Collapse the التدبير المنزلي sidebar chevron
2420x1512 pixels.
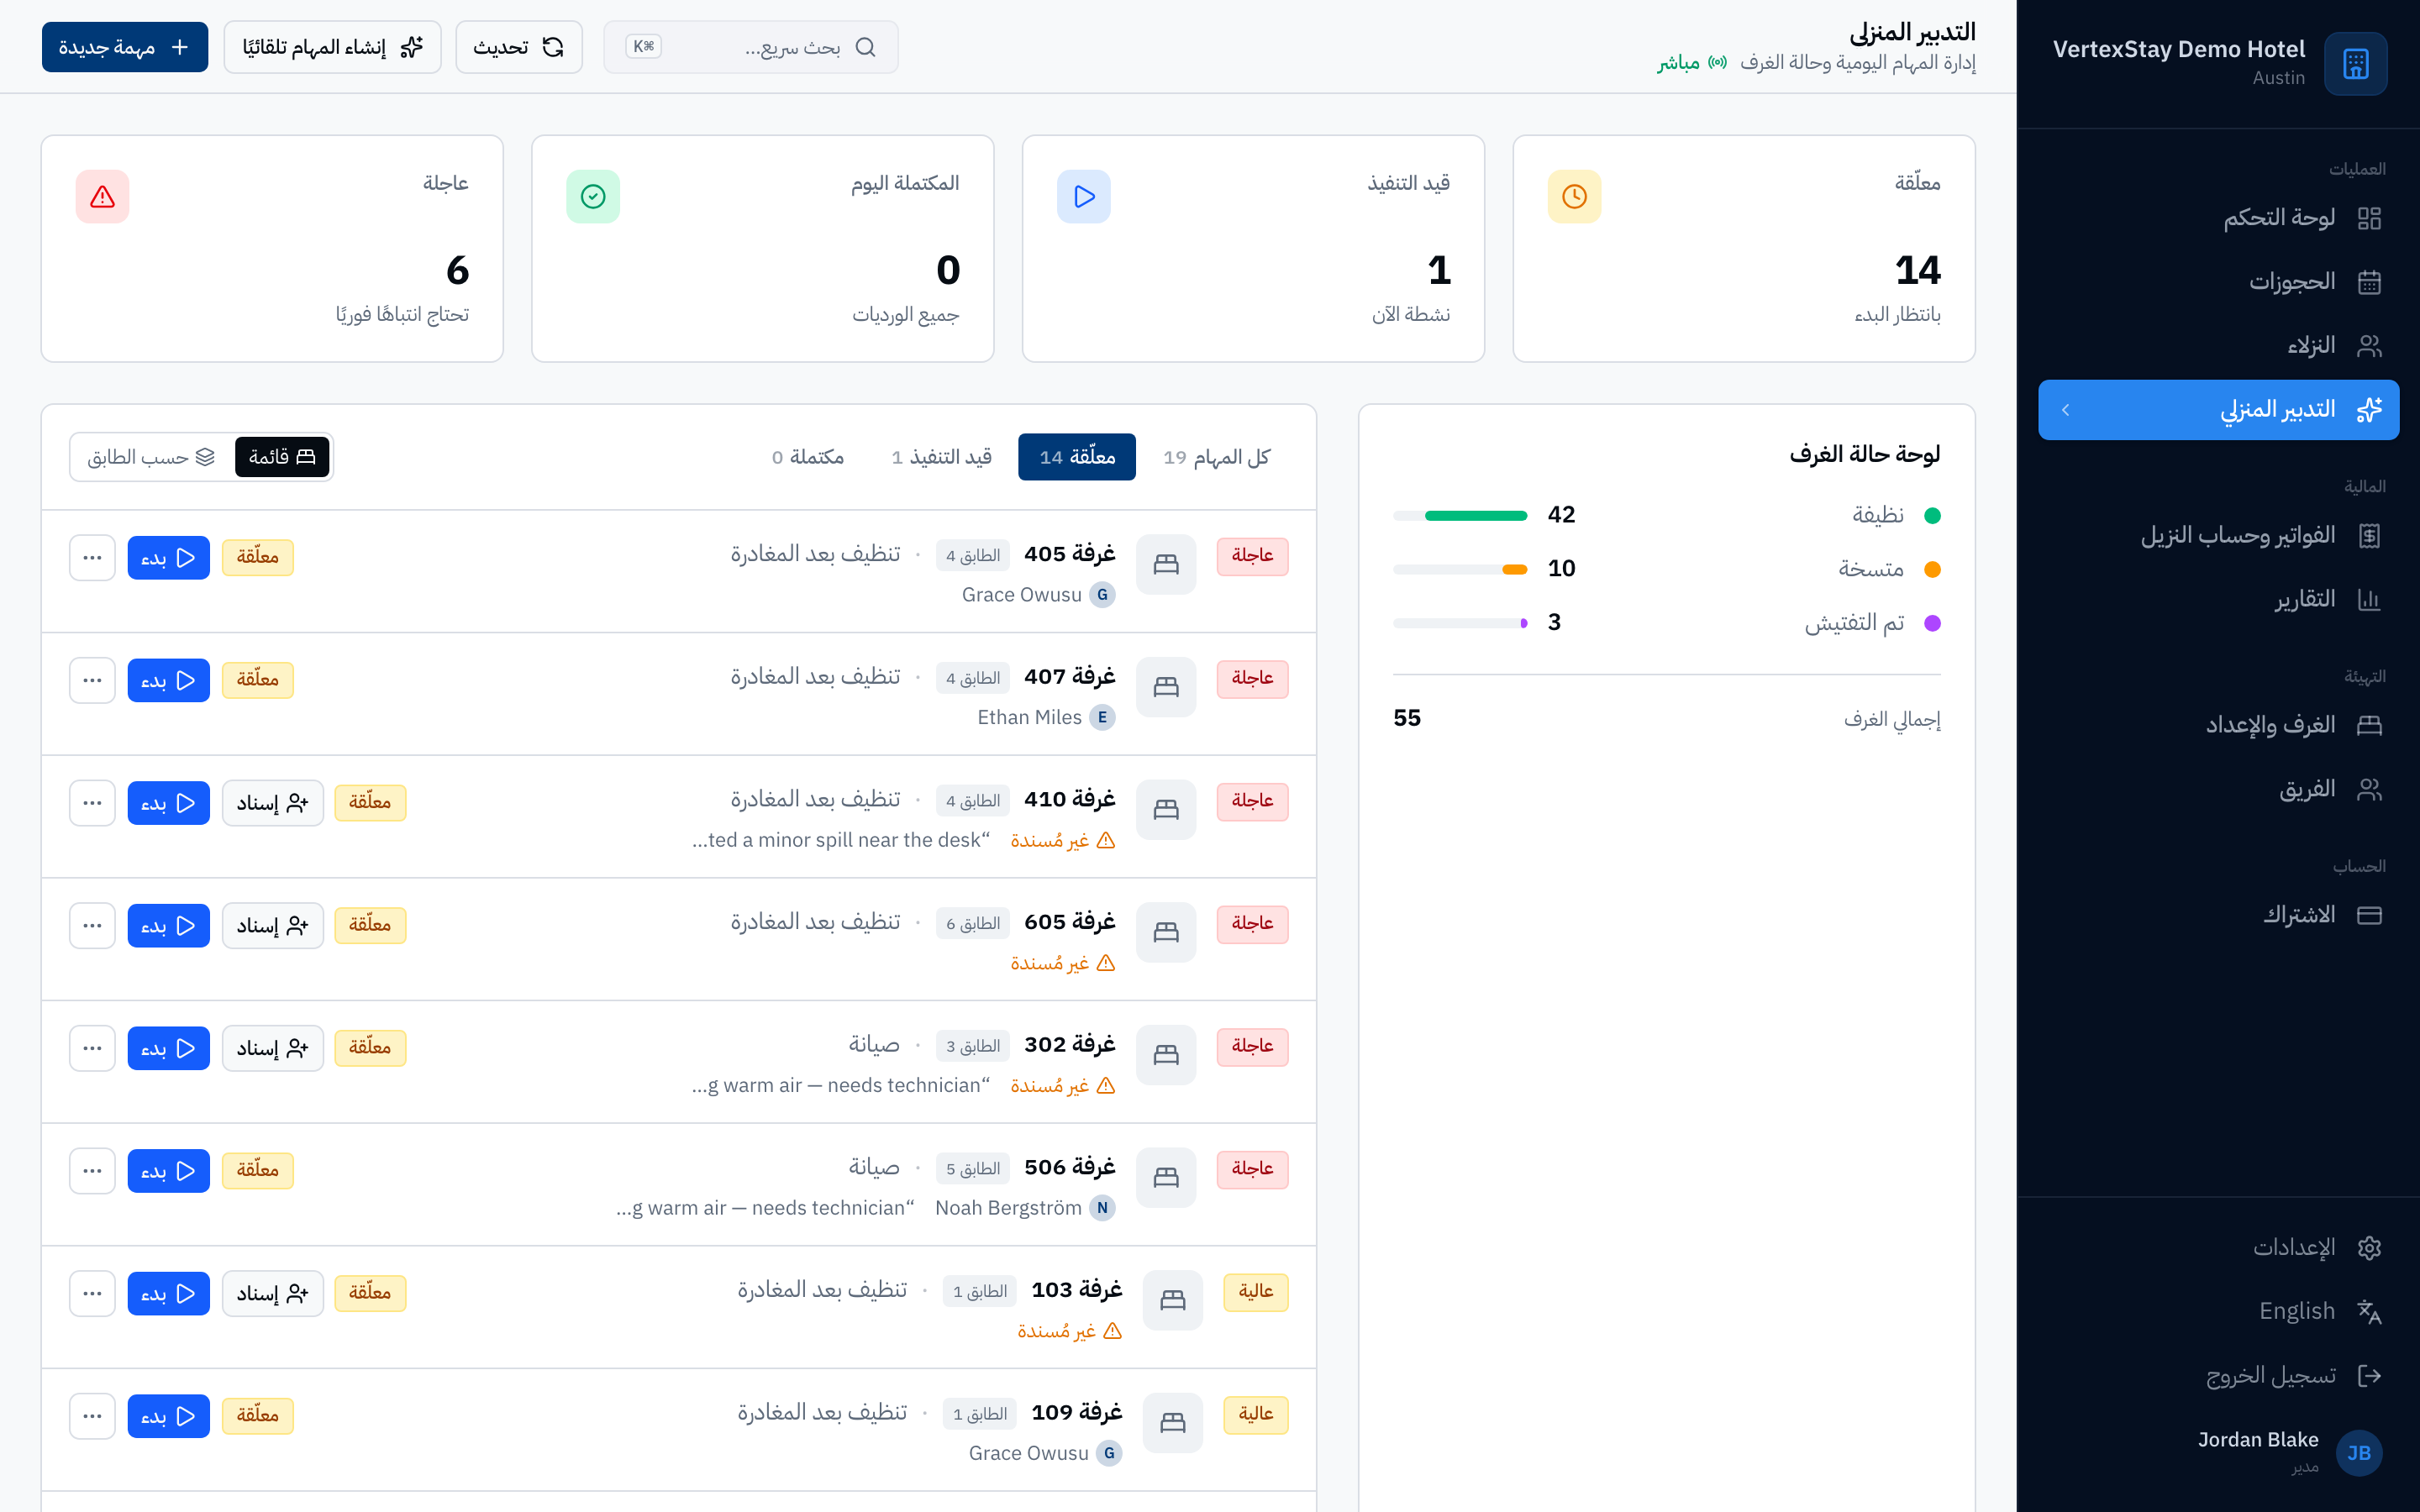pyautogui.click(x=2066, y=410)
